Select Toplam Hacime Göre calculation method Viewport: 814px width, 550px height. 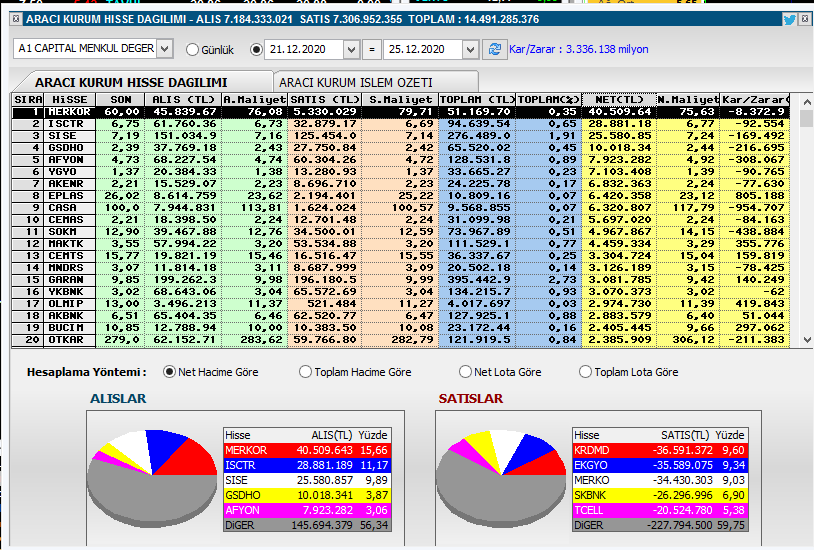305,372
